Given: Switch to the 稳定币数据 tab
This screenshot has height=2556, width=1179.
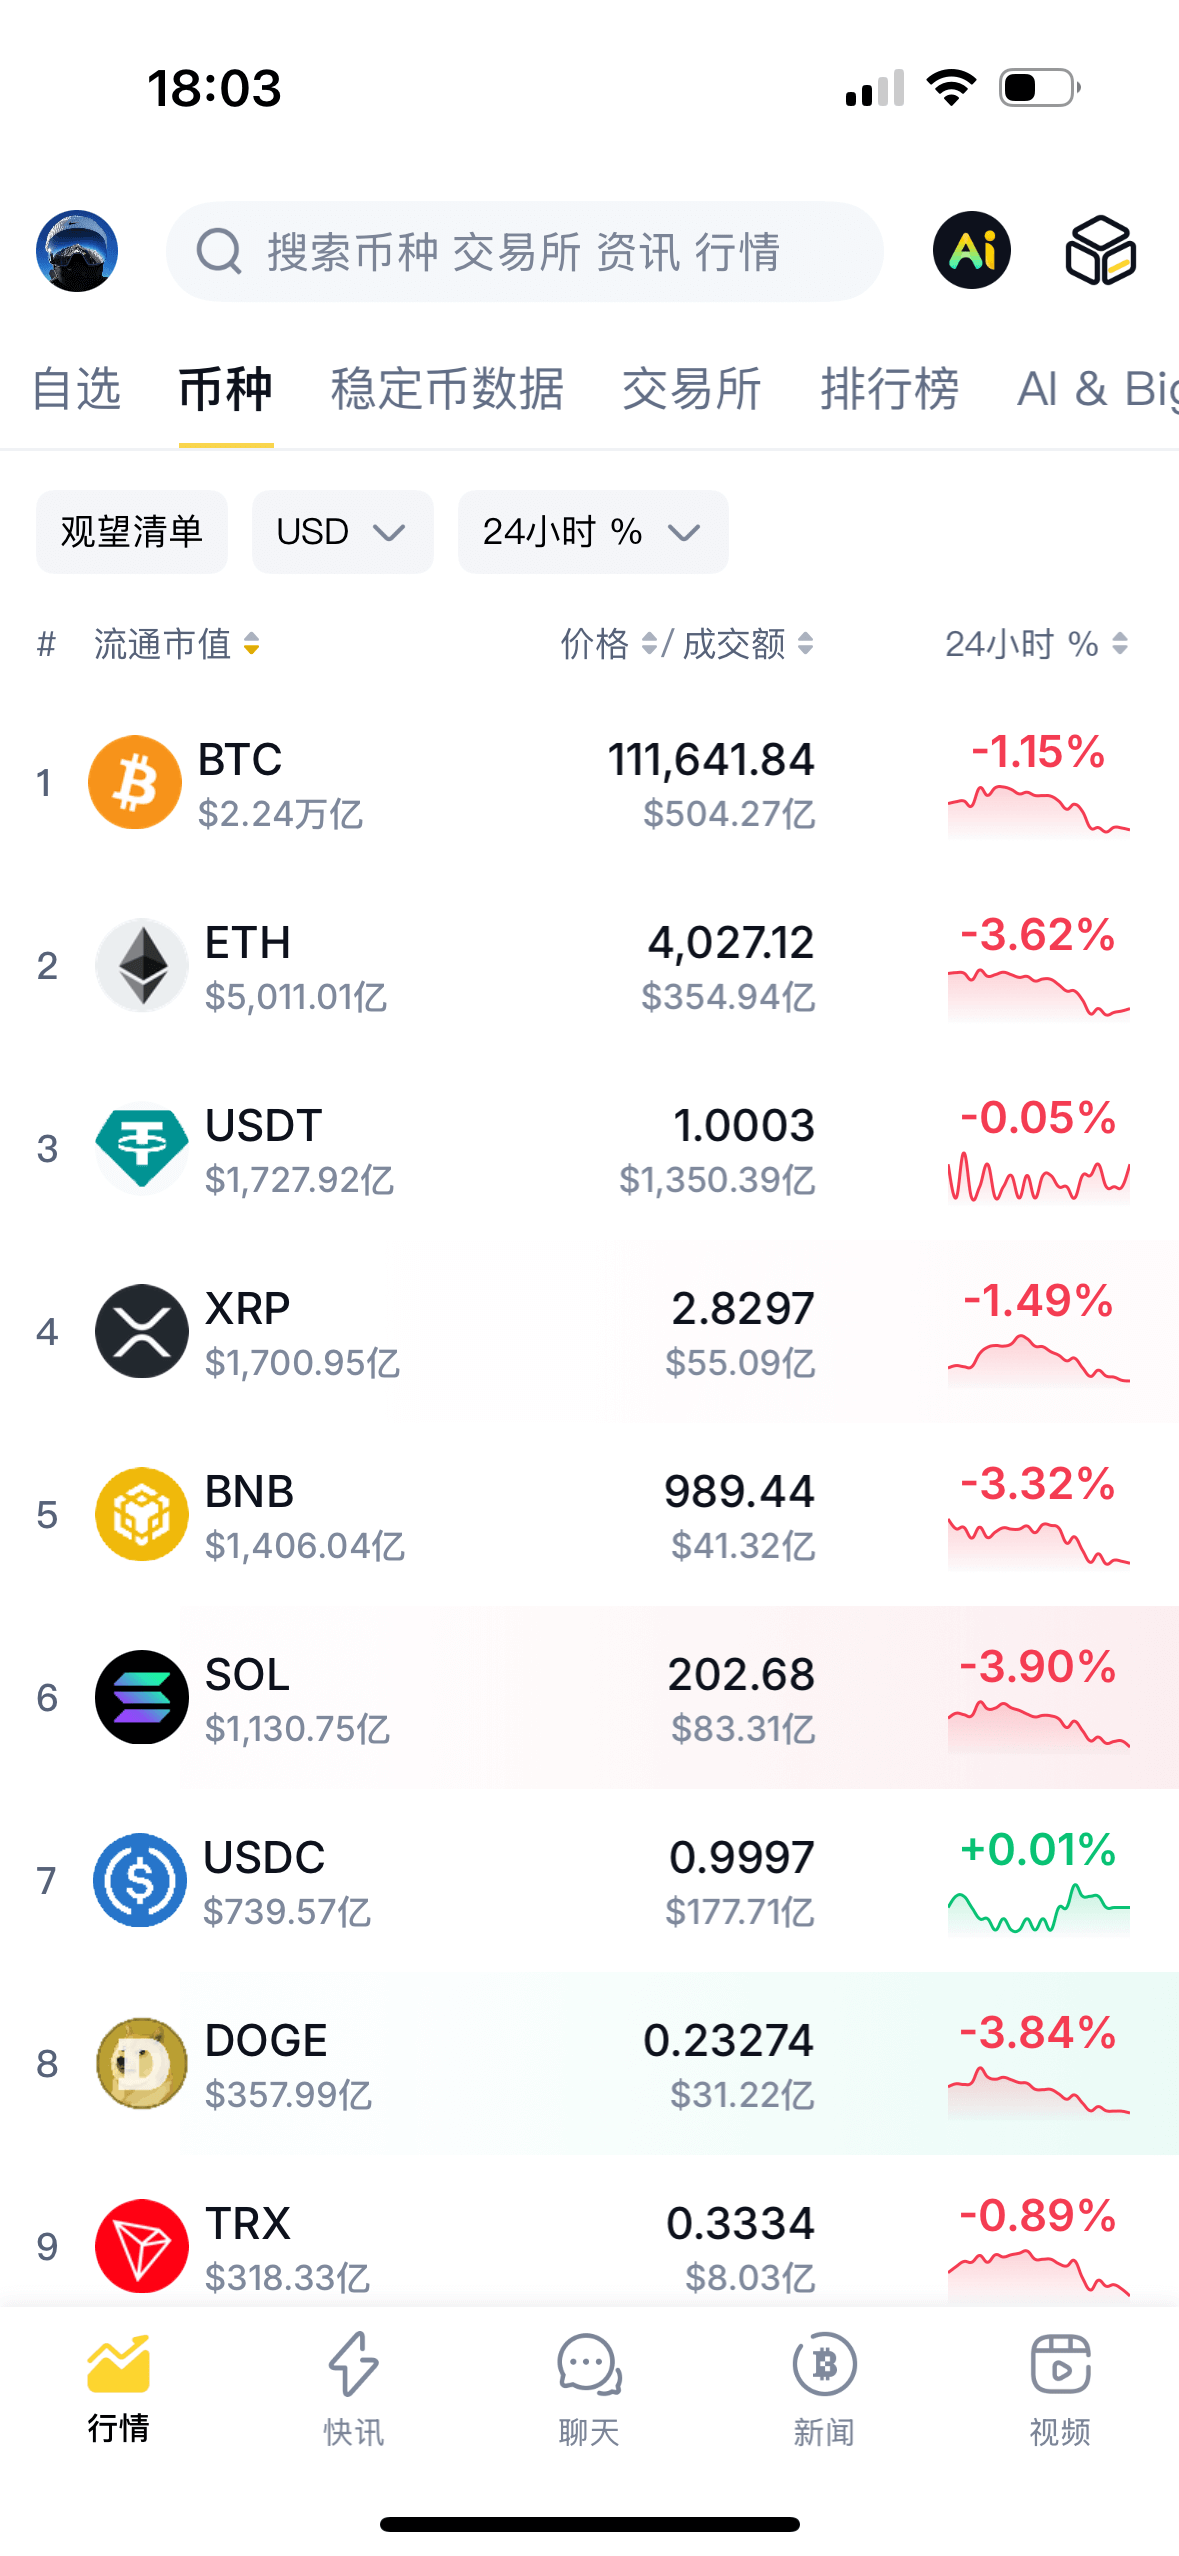Looking at the screenshot, I should click(x=447, y=389).
